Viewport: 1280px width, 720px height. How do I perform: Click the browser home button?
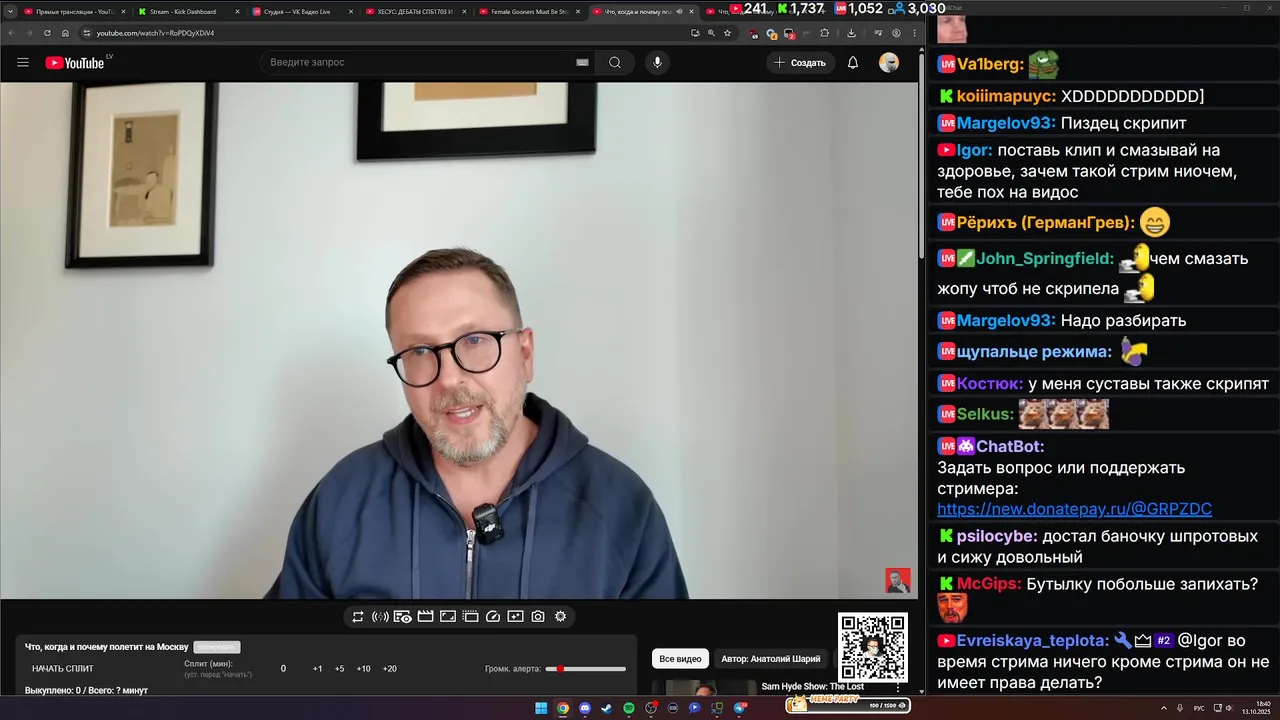[65, 33]
